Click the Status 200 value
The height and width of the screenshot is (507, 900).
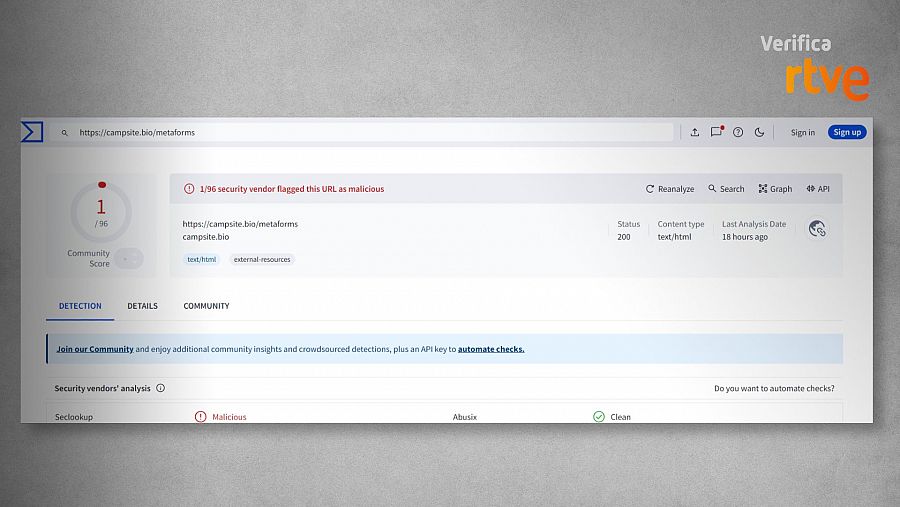click(624, 237)
